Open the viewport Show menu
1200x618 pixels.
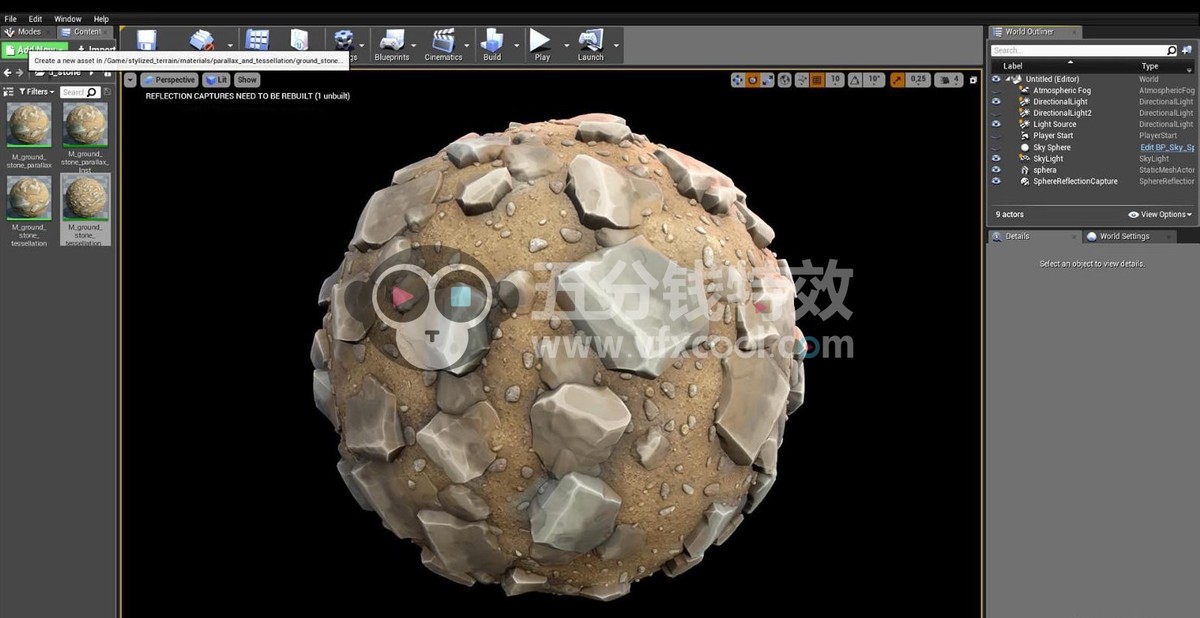click(247, 80)
